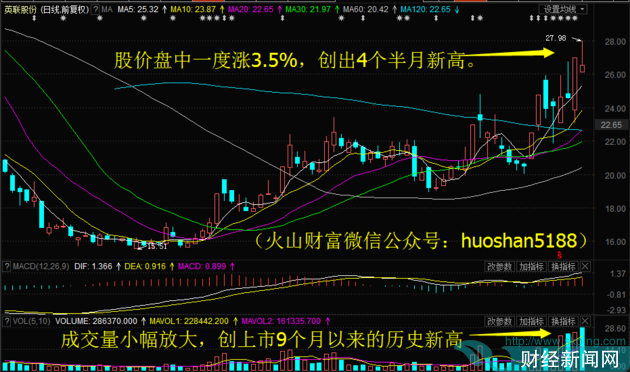Open the VOL indicator help question mark

coord(6,321)
